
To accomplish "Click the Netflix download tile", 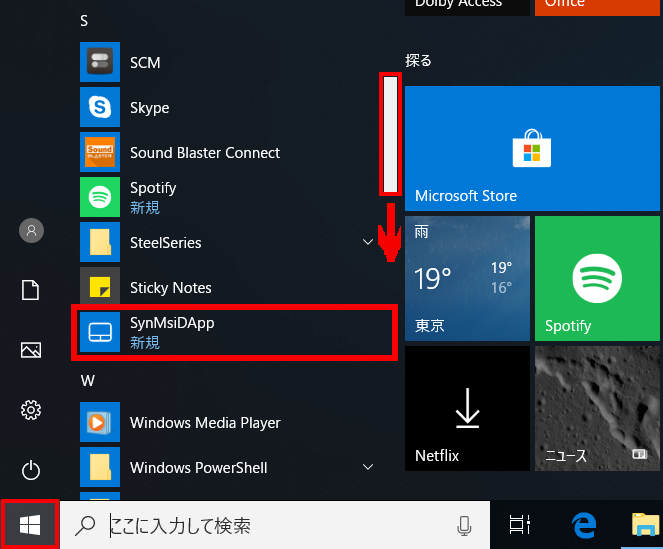I will point(467,408).
